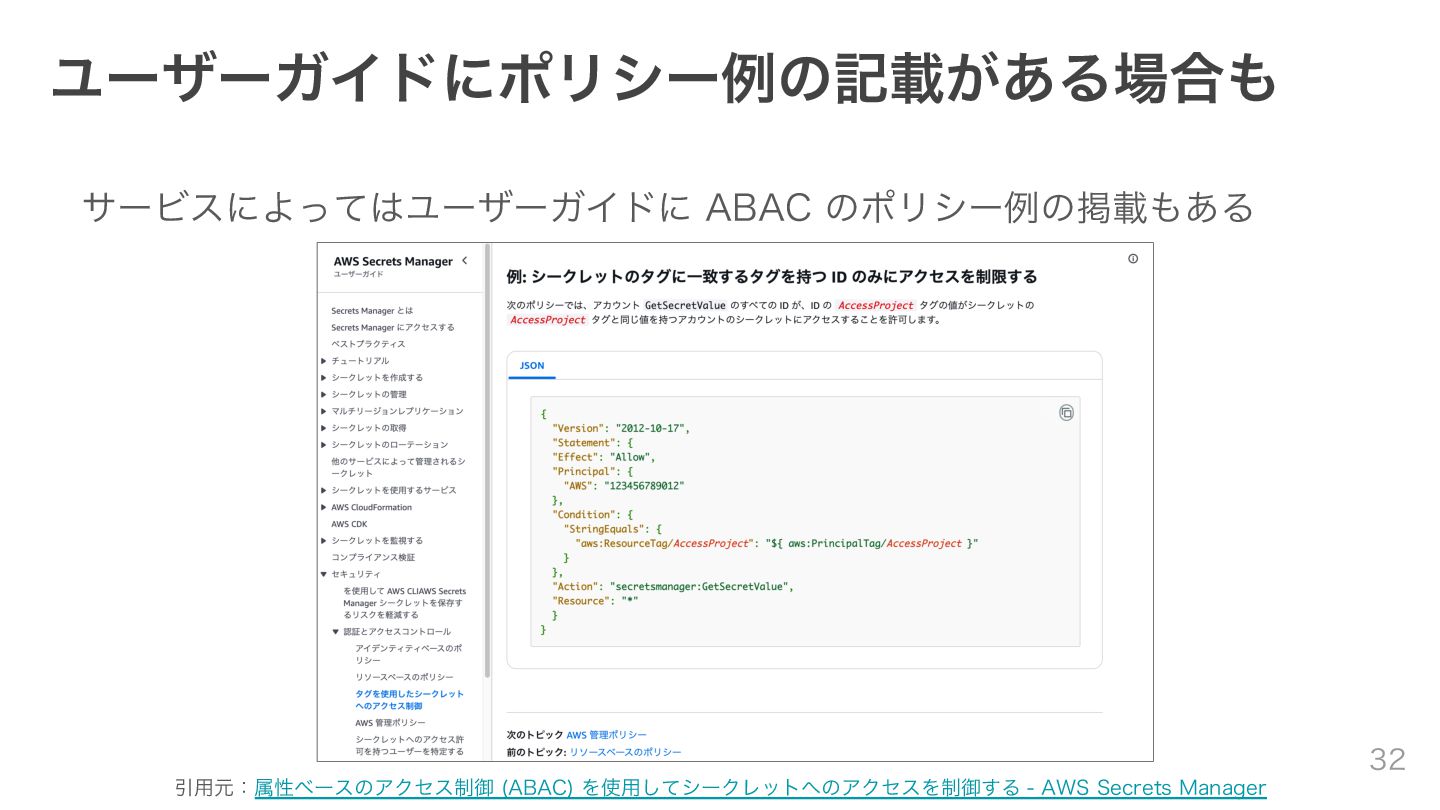1440x810 pixels.
Task: Click the AWS Secrets Manager sidebar title
Action: click(393, 261)
